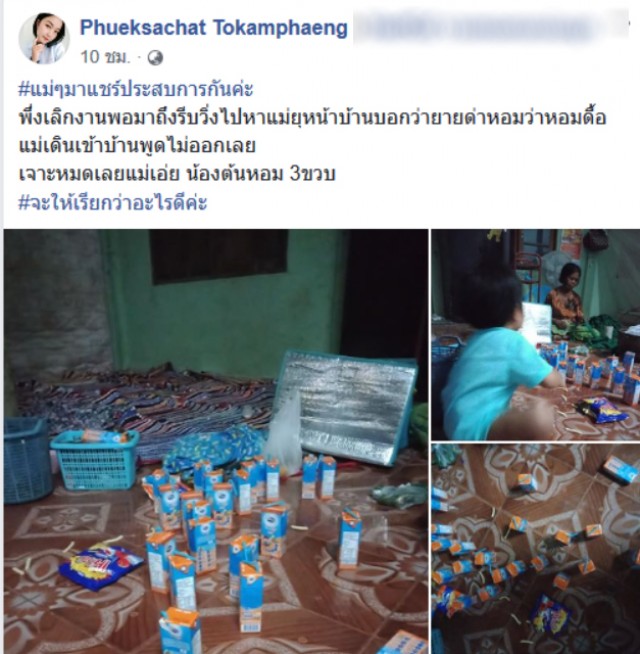Open bottom-right photo of scattered cartons
This screenshot has height=654, width=640.
[536, 548]
